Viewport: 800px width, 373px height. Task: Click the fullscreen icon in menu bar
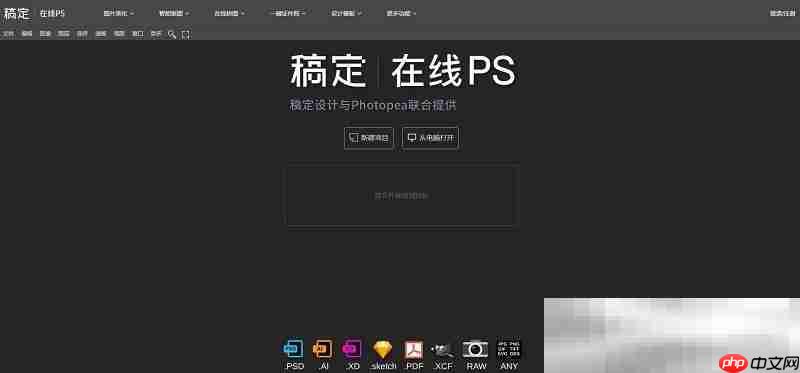(x=186, y=34)
